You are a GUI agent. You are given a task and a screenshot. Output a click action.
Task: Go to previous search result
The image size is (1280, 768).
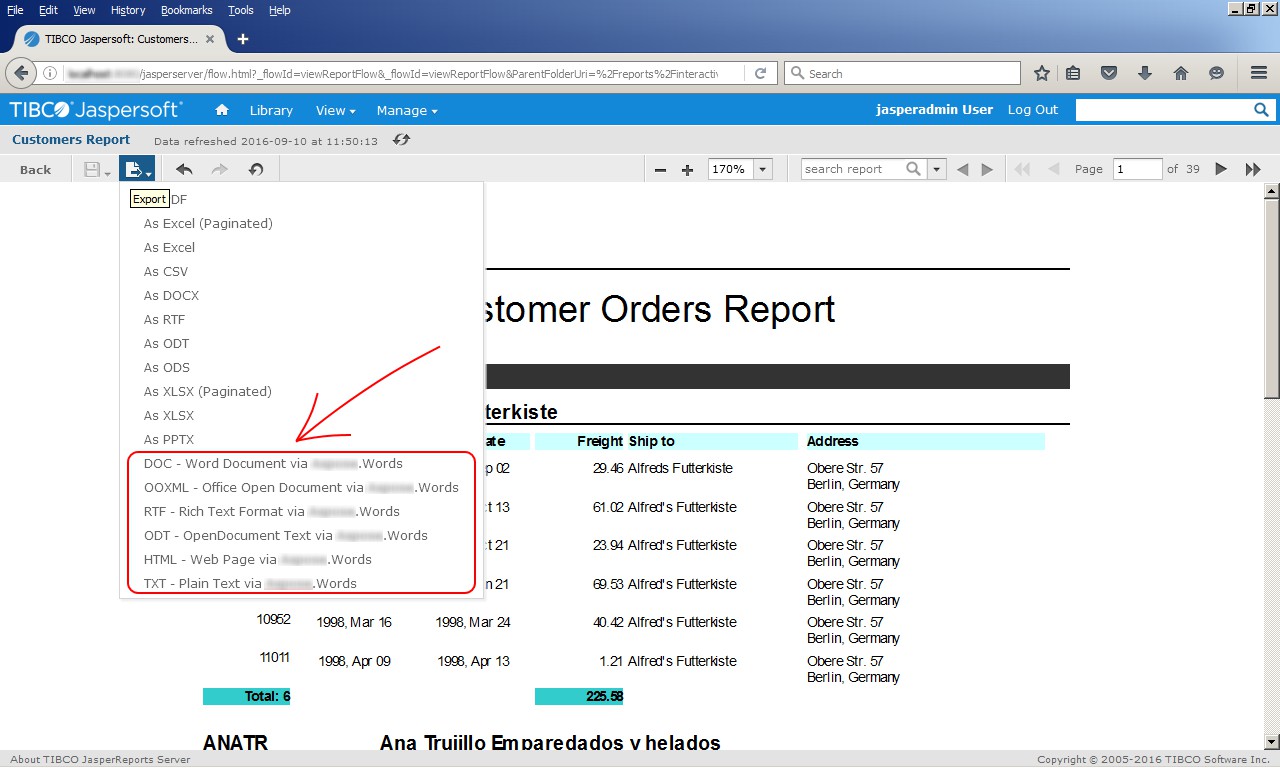[962, 170]
